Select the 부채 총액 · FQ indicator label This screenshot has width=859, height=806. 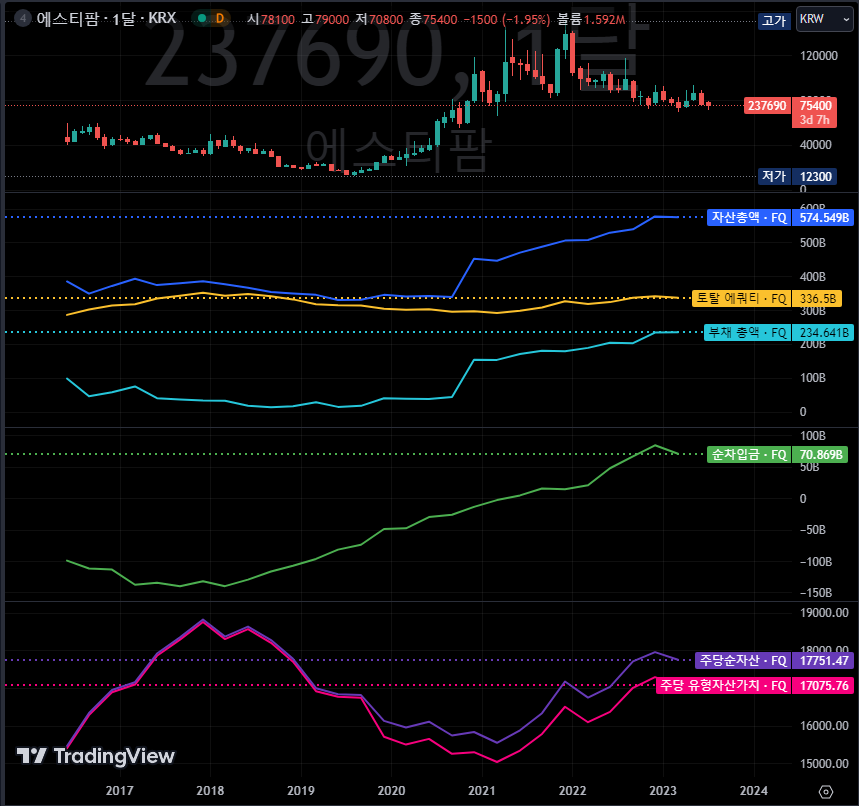tap(747, 333)
